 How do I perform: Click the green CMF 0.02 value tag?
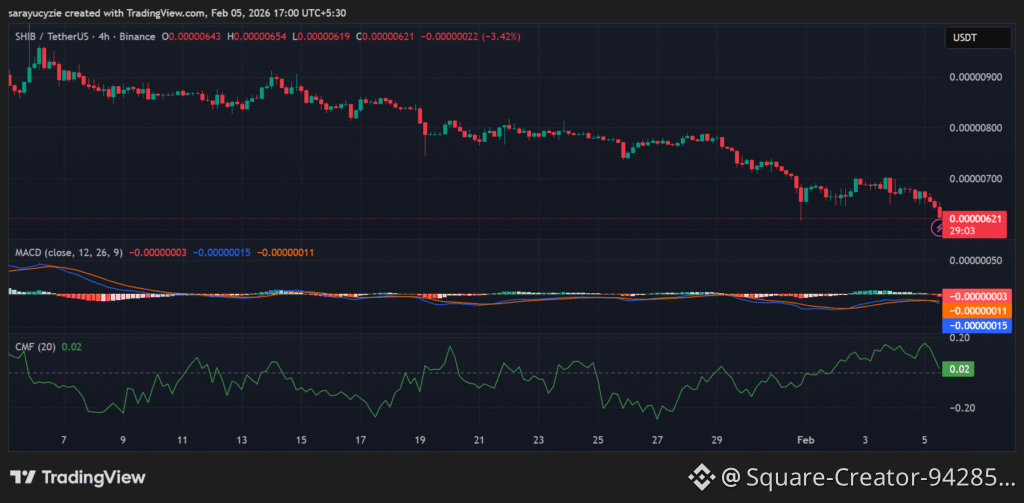pos(959,369)
